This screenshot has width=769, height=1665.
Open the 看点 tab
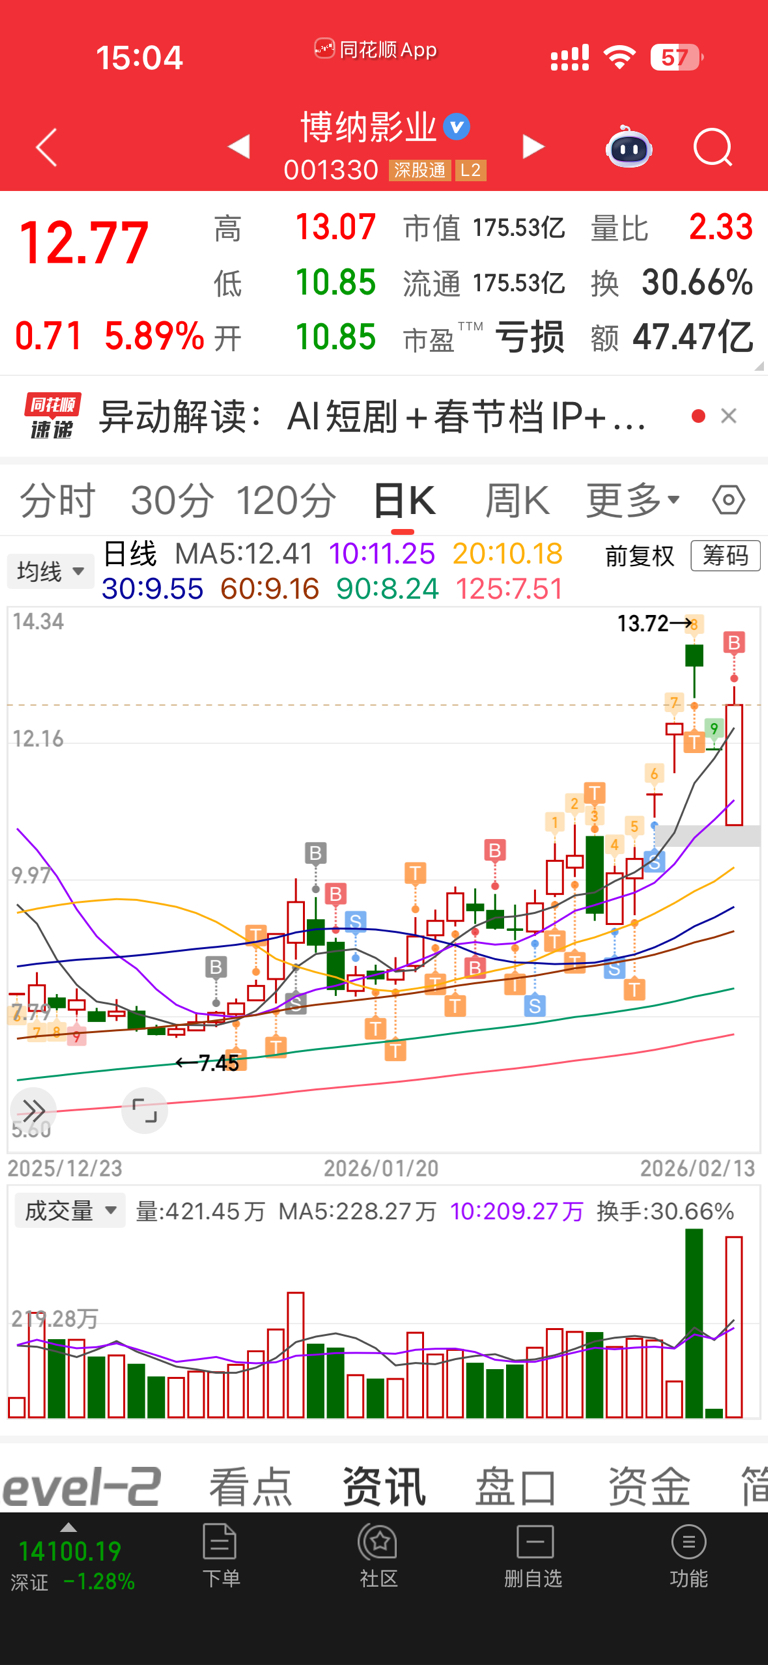coord(250,1487)
